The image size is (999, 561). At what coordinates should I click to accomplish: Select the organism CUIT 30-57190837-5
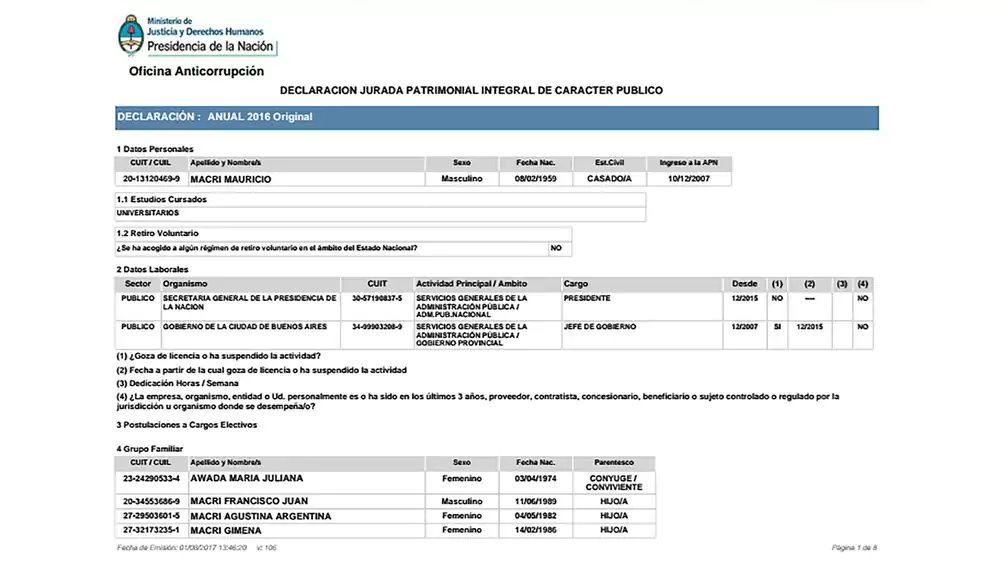(377, 298)
